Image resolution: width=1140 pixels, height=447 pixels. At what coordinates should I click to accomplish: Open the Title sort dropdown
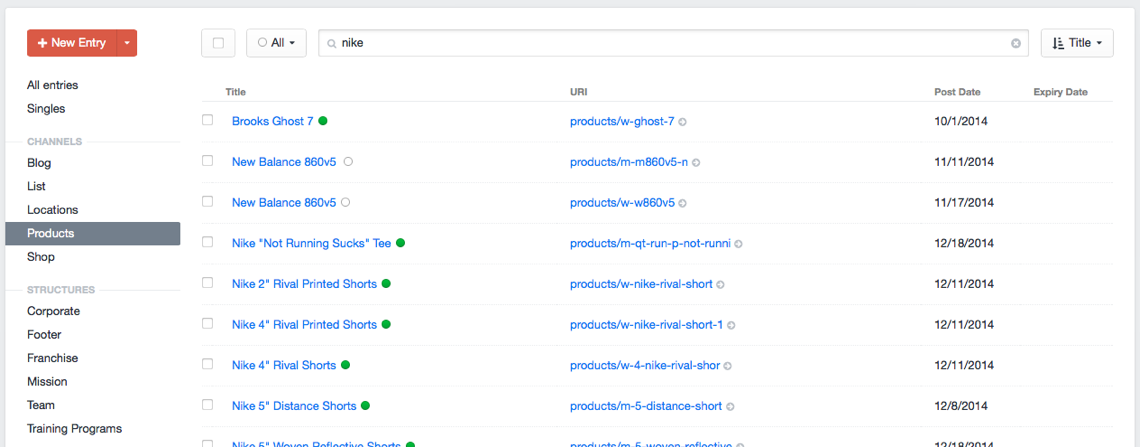click(1077, 43)
